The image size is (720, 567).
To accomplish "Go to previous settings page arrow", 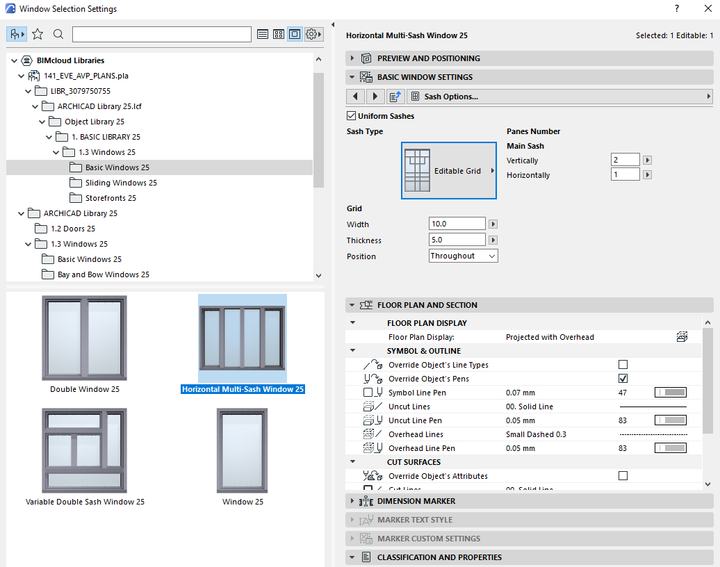I will [355, 96].
